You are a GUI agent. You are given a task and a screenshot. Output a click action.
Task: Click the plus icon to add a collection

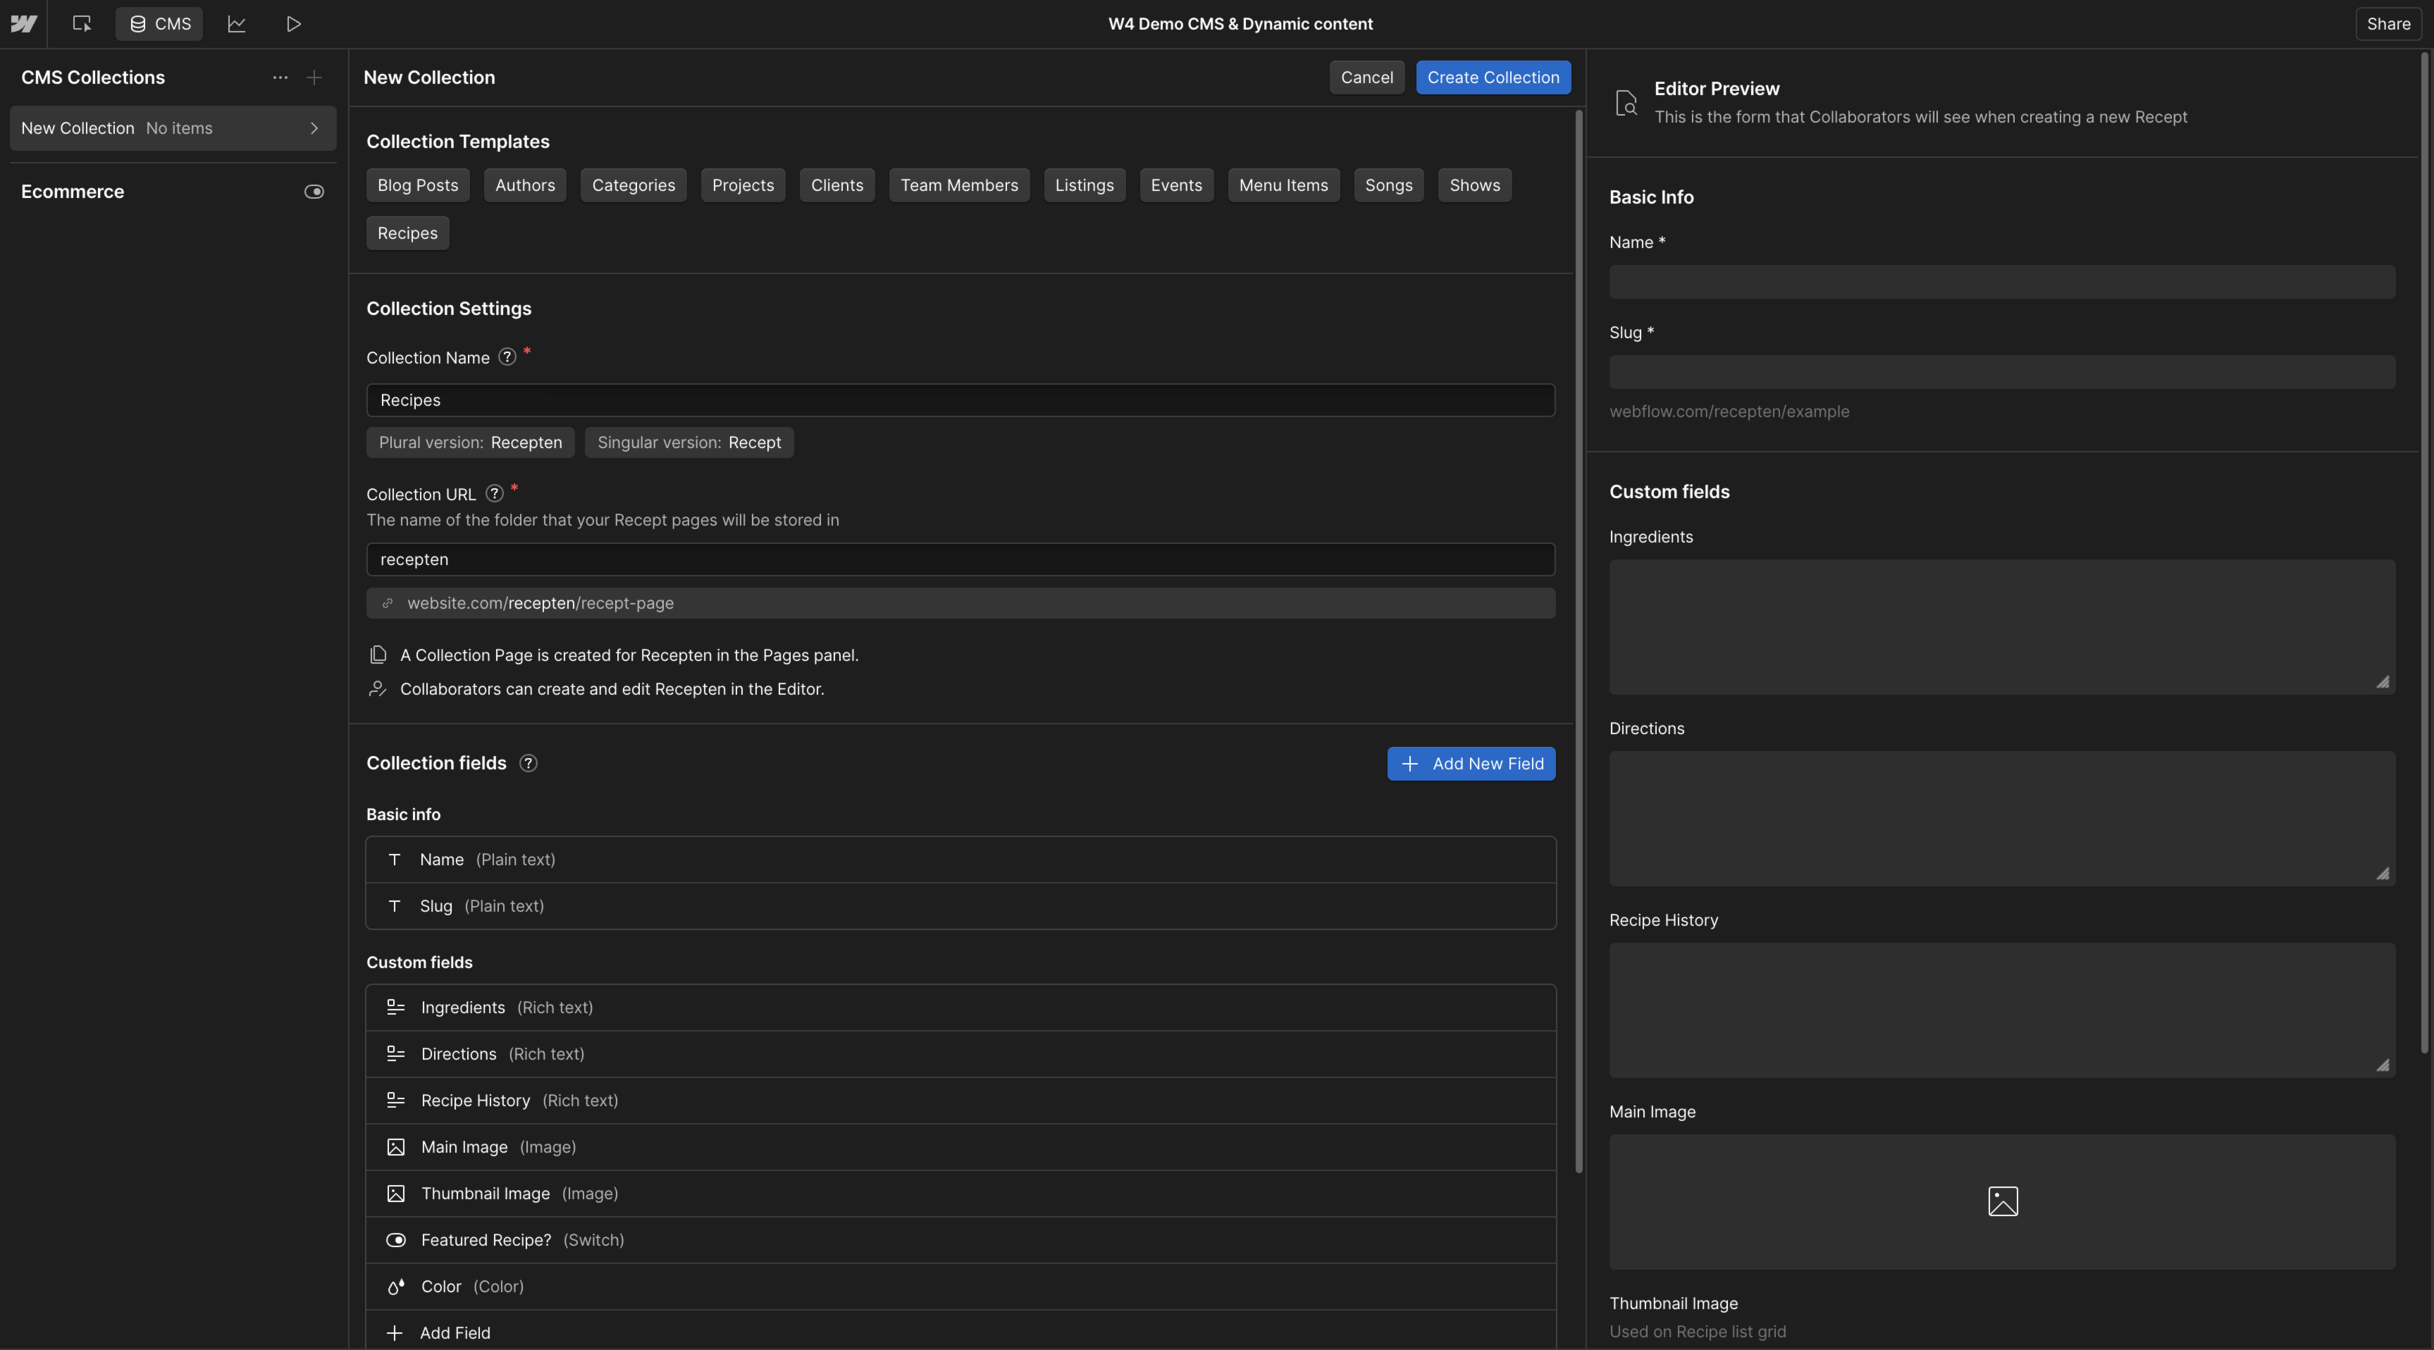pyautogui.click(x=314, y=78)
